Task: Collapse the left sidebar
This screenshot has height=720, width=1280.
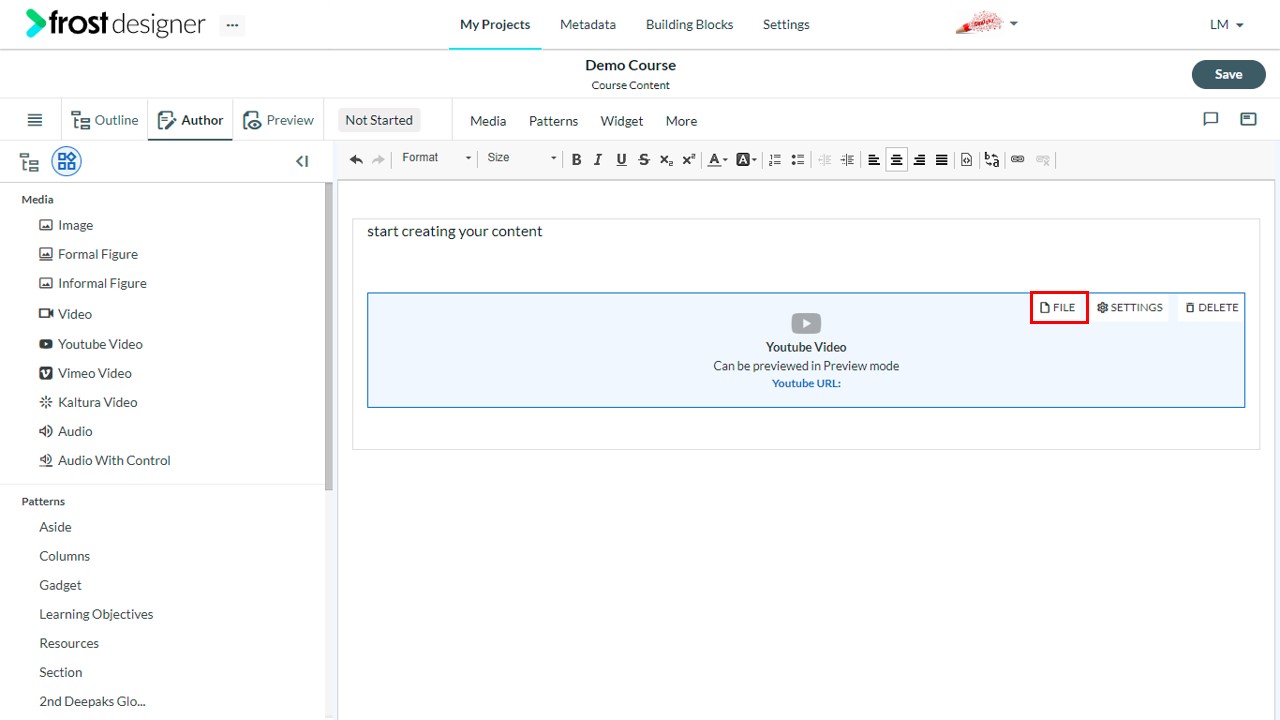Action: coord(302,161)
